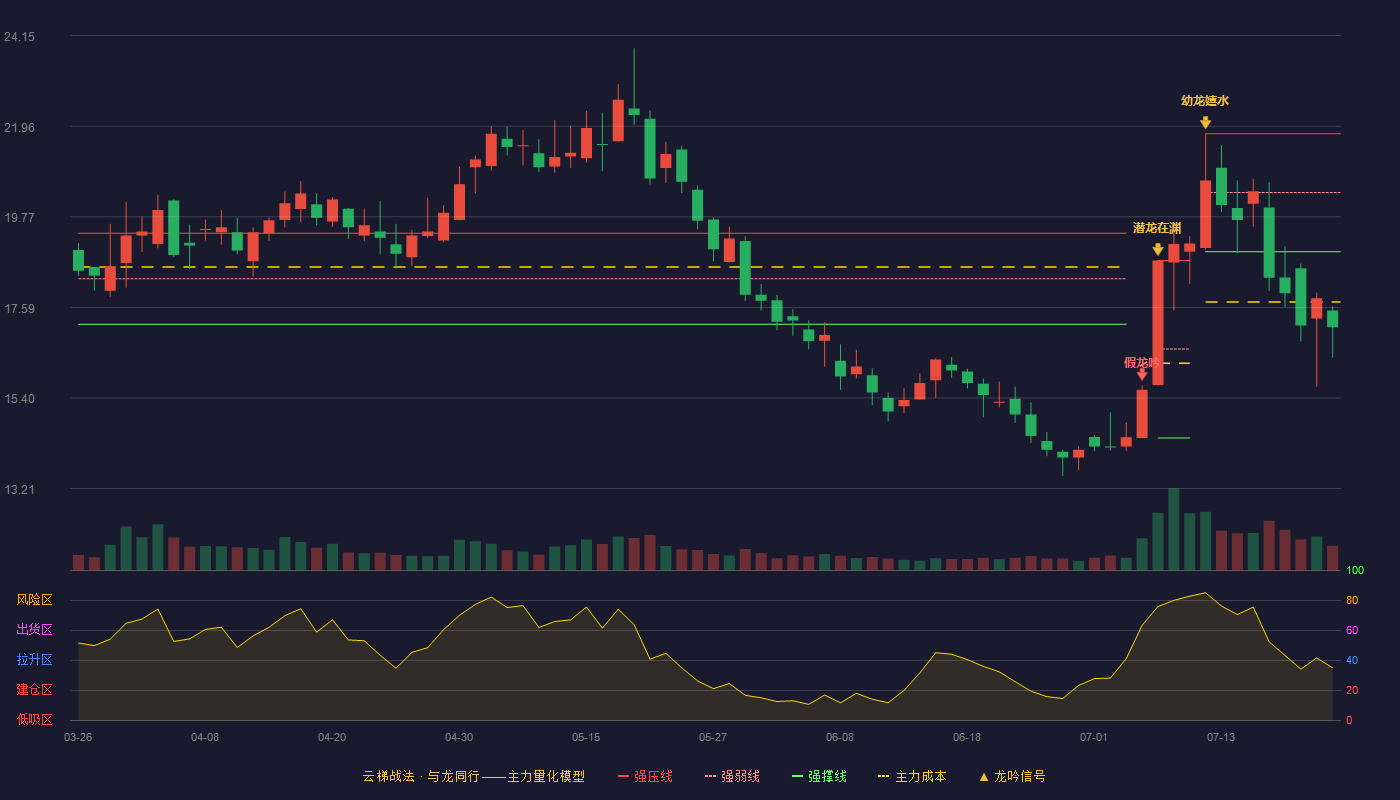Image resolution: width=1400 pixels, height=800 pixels.
Task: Click the red arrow marker under 假龙吟
Action: point(1142,375)
